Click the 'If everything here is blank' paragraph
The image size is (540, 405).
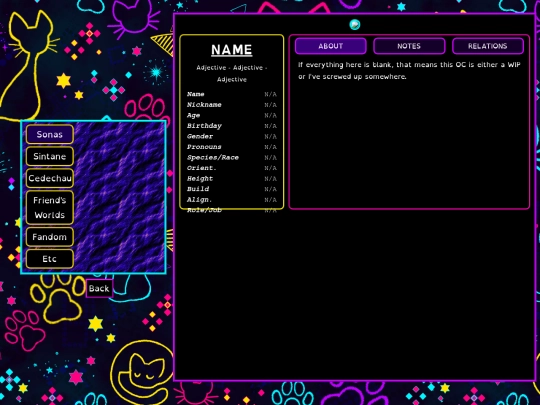[409, 71]
